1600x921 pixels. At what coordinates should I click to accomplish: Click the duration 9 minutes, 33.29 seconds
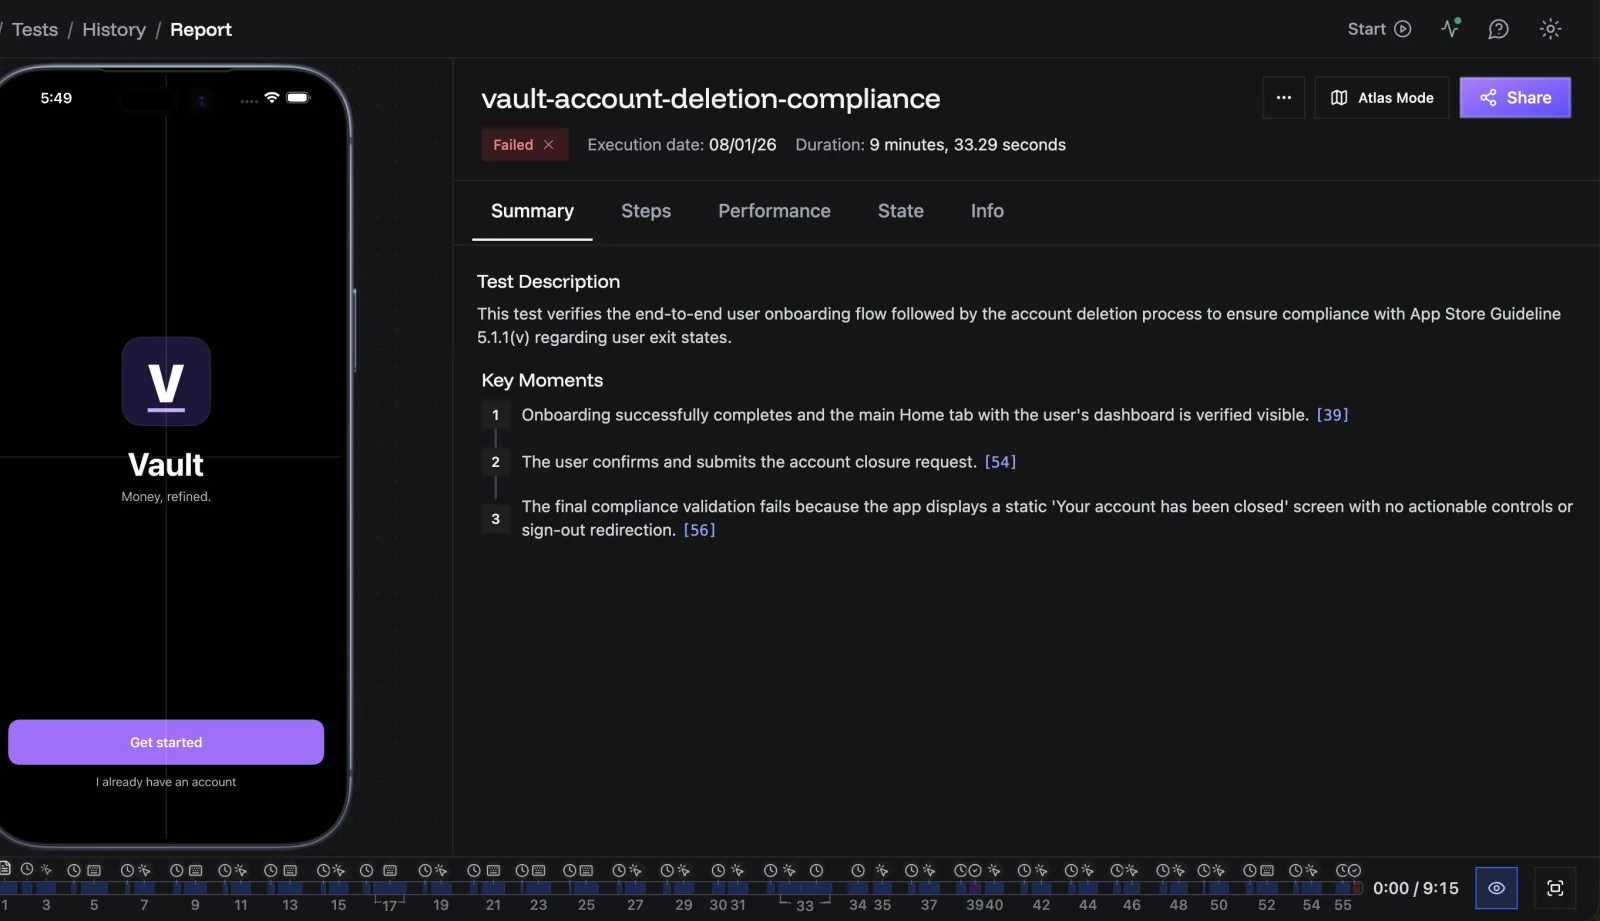(968, 145)
